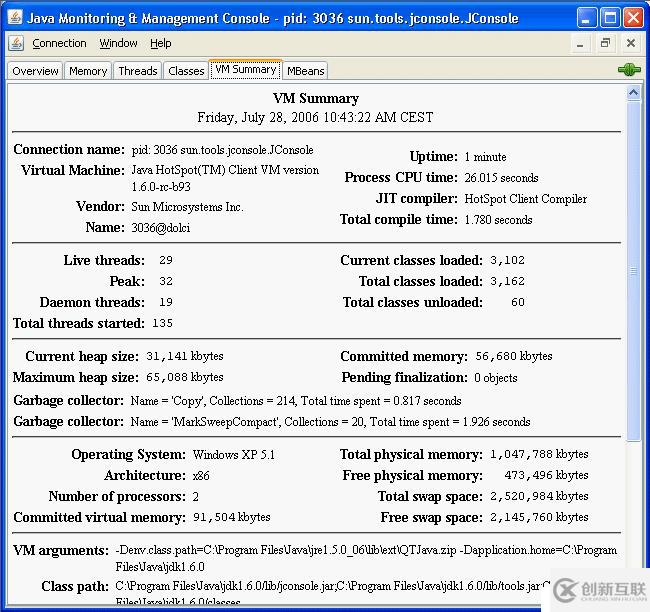Open the Help menu
Screen dimensions: 650x612
click(x=160, y=43)
